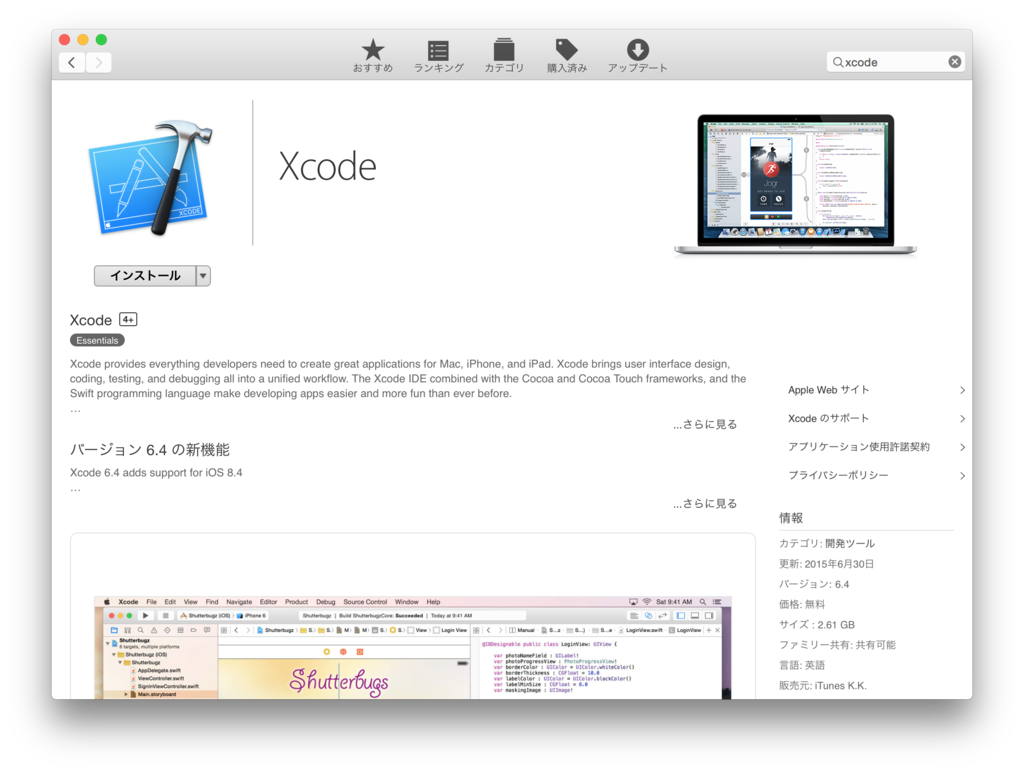Screen dimensions: 1024x773
Task: Click the Xcode 6.4 adds support text
Action: coord(156,473)
